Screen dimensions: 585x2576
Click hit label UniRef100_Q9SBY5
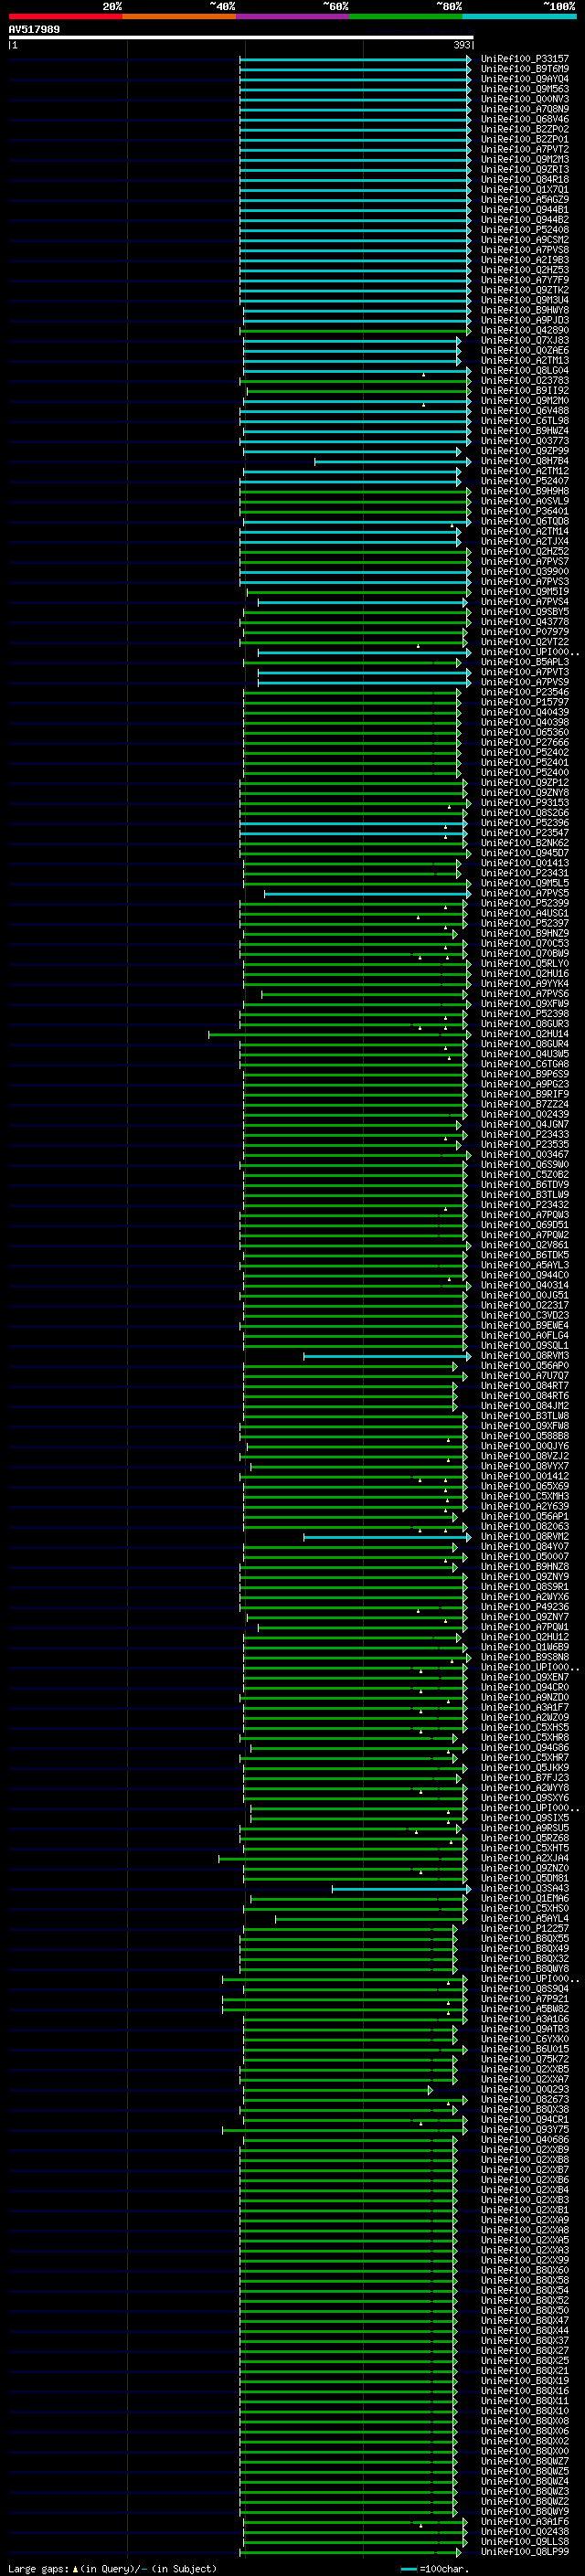coord(524,612)
